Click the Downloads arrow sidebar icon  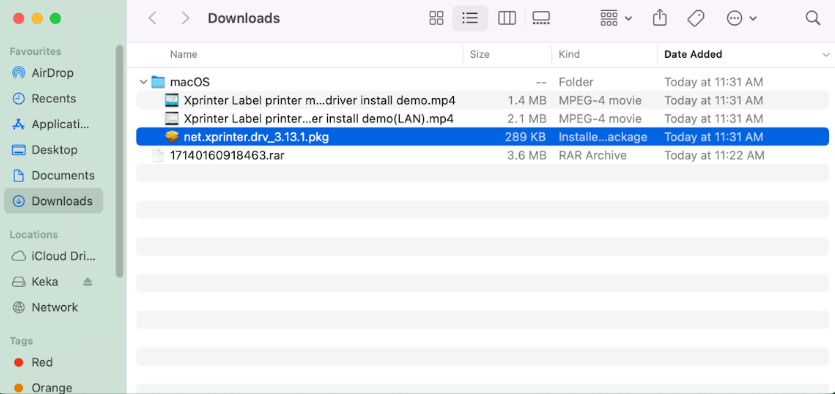(x=19, y=201)
